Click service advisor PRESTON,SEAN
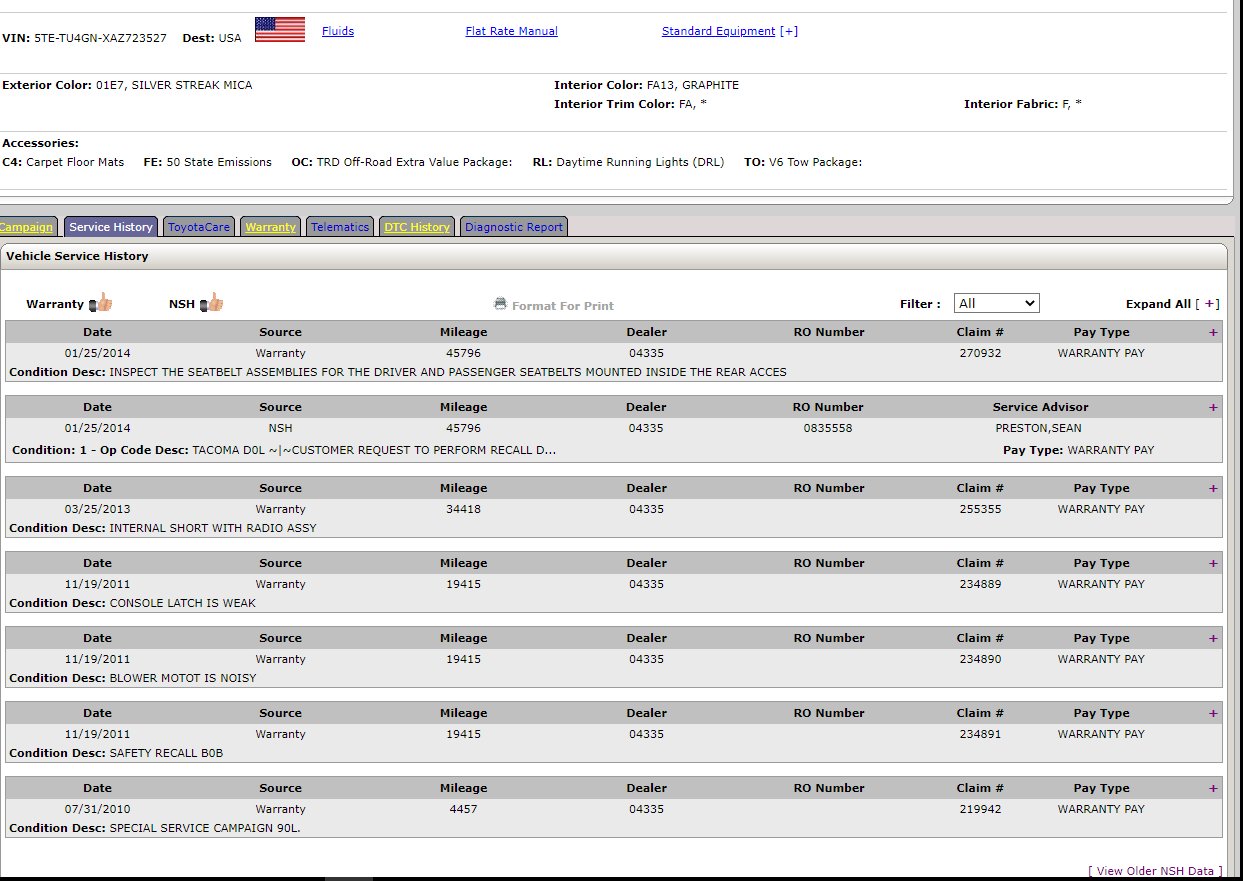Screen dimensions: 1243x881 tap(1040, 428)
